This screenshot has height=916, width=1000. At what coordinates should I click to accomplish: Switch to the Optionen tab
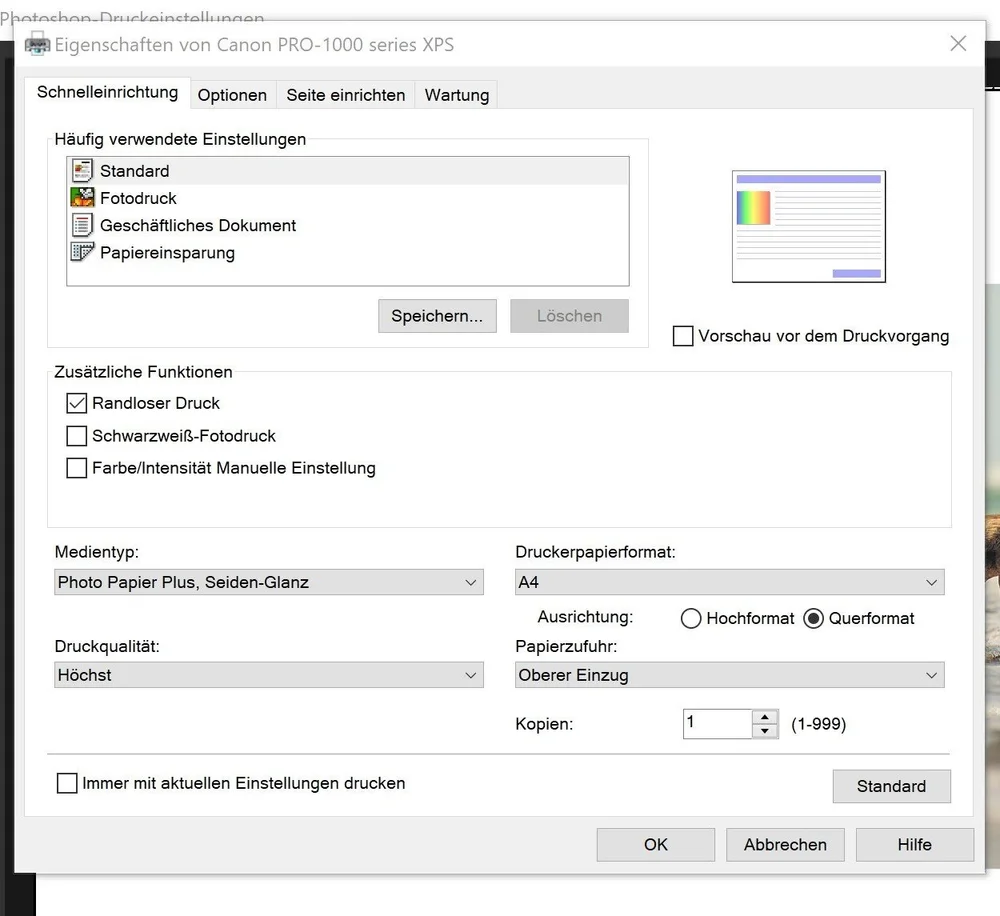pyautogui.click(x=232, y=95)
